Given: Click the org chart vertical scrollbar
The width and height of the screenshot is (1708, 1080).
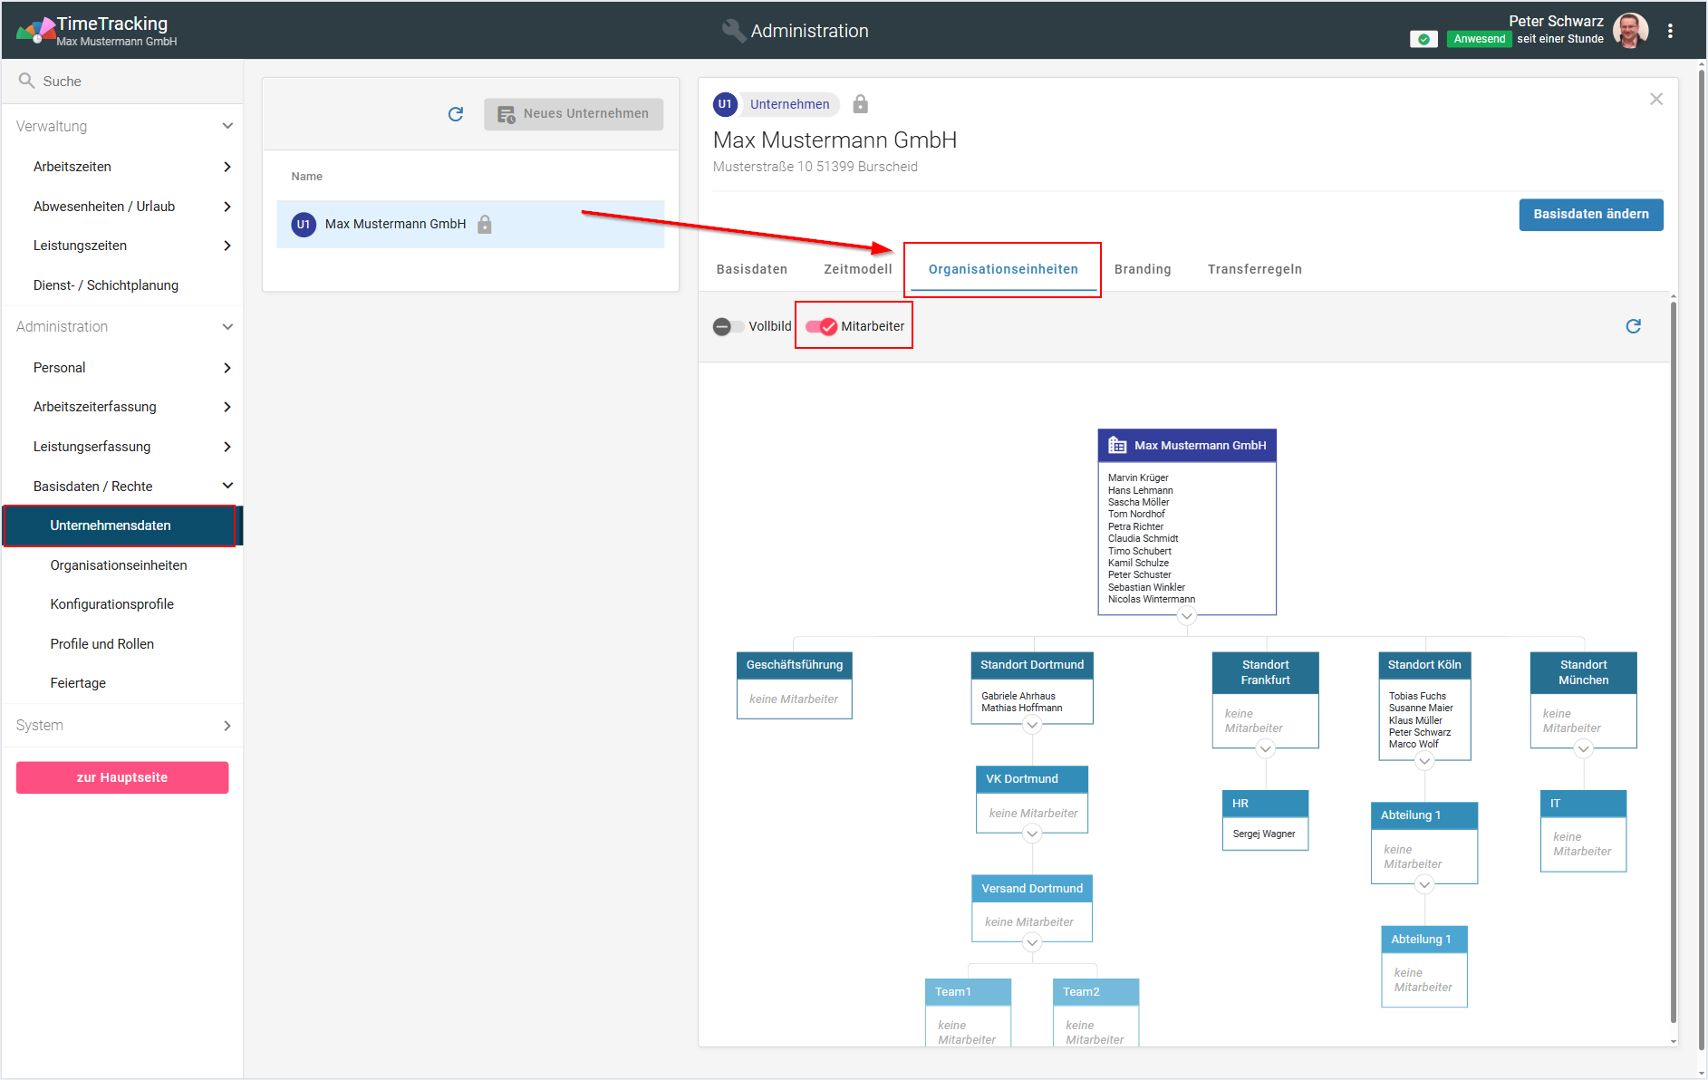Looking at the screenshot, I should (x=1673, y=660).
